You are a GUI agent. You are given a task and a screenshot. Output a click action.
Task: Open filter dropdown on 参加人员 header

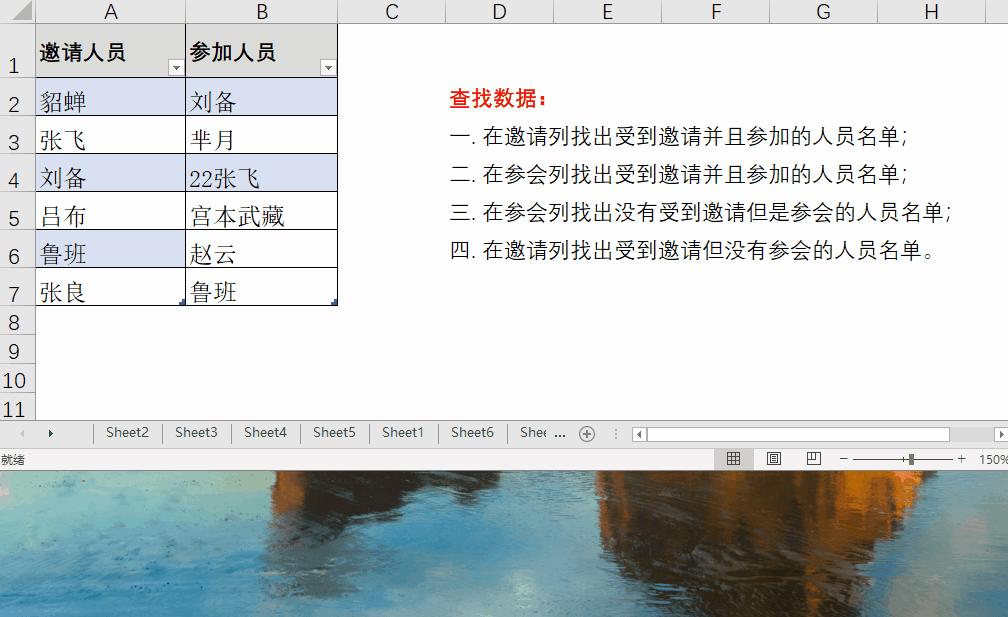328,66
